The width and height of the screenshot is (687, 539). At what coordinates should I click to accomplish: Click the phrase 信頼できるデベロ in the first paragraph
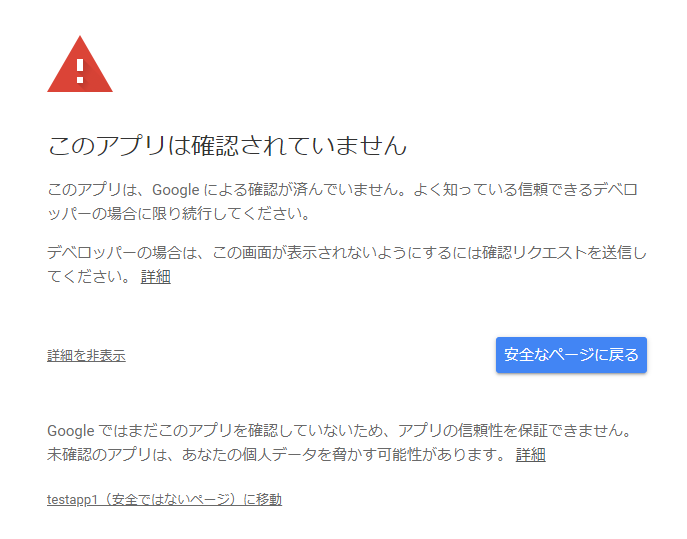click(584, 190)
